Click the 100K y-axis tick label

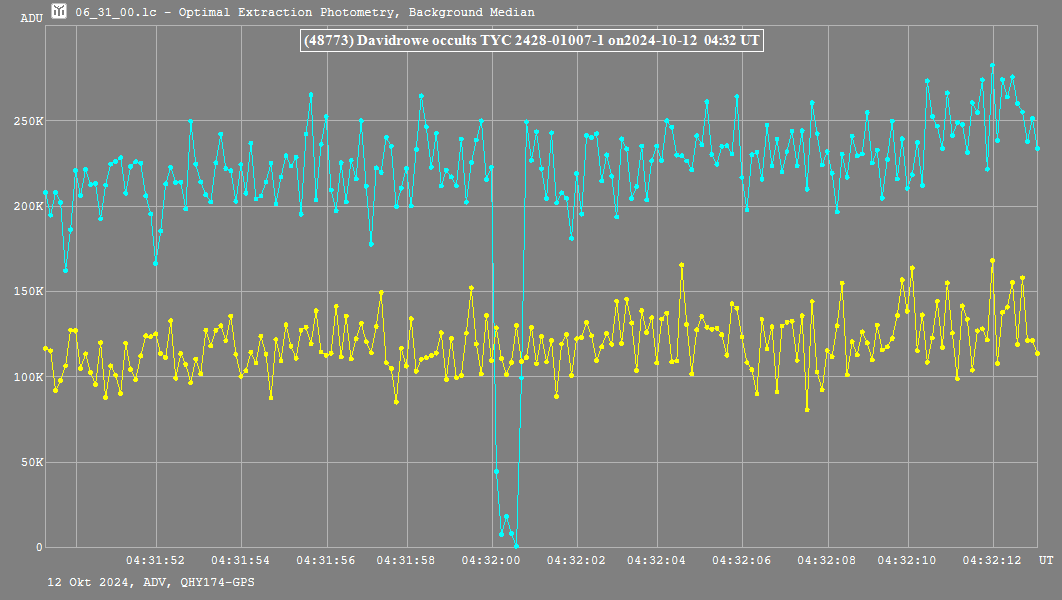click(x=28, y=377)
